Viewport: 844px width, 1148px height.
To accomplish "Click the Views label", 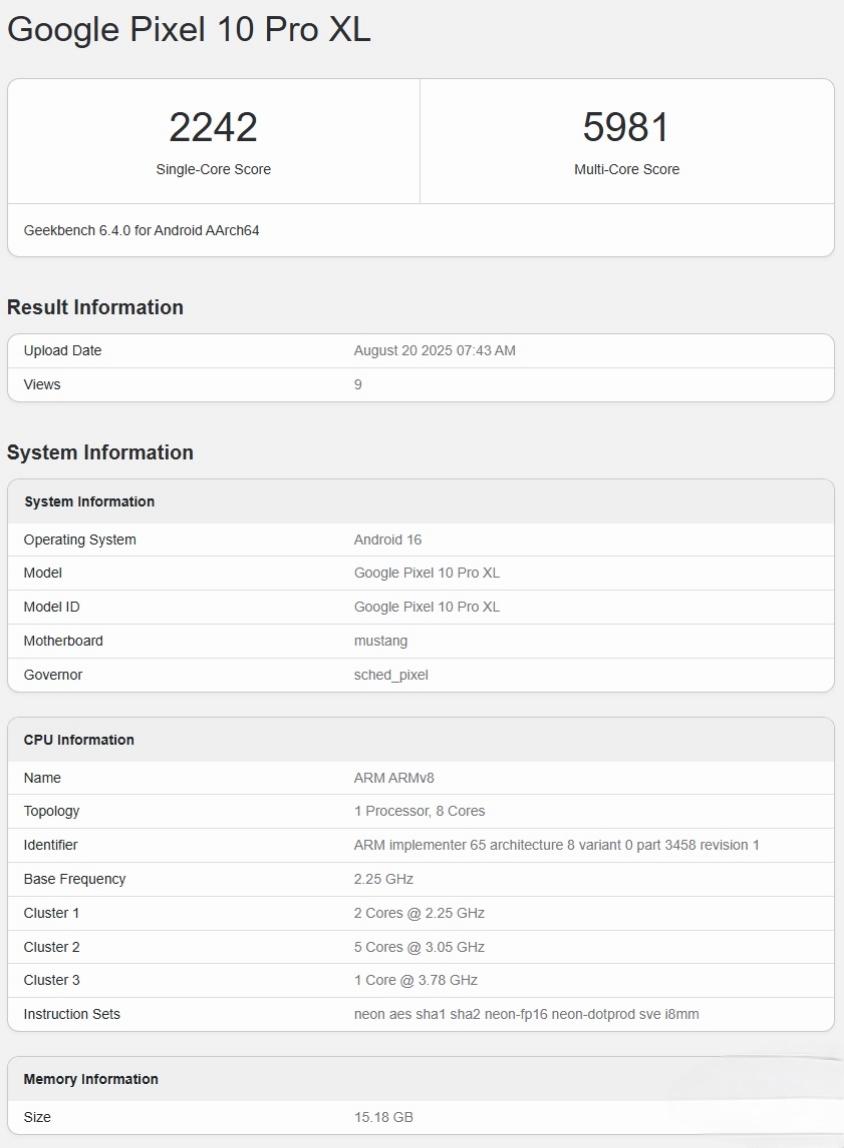I will click(42, 384).
